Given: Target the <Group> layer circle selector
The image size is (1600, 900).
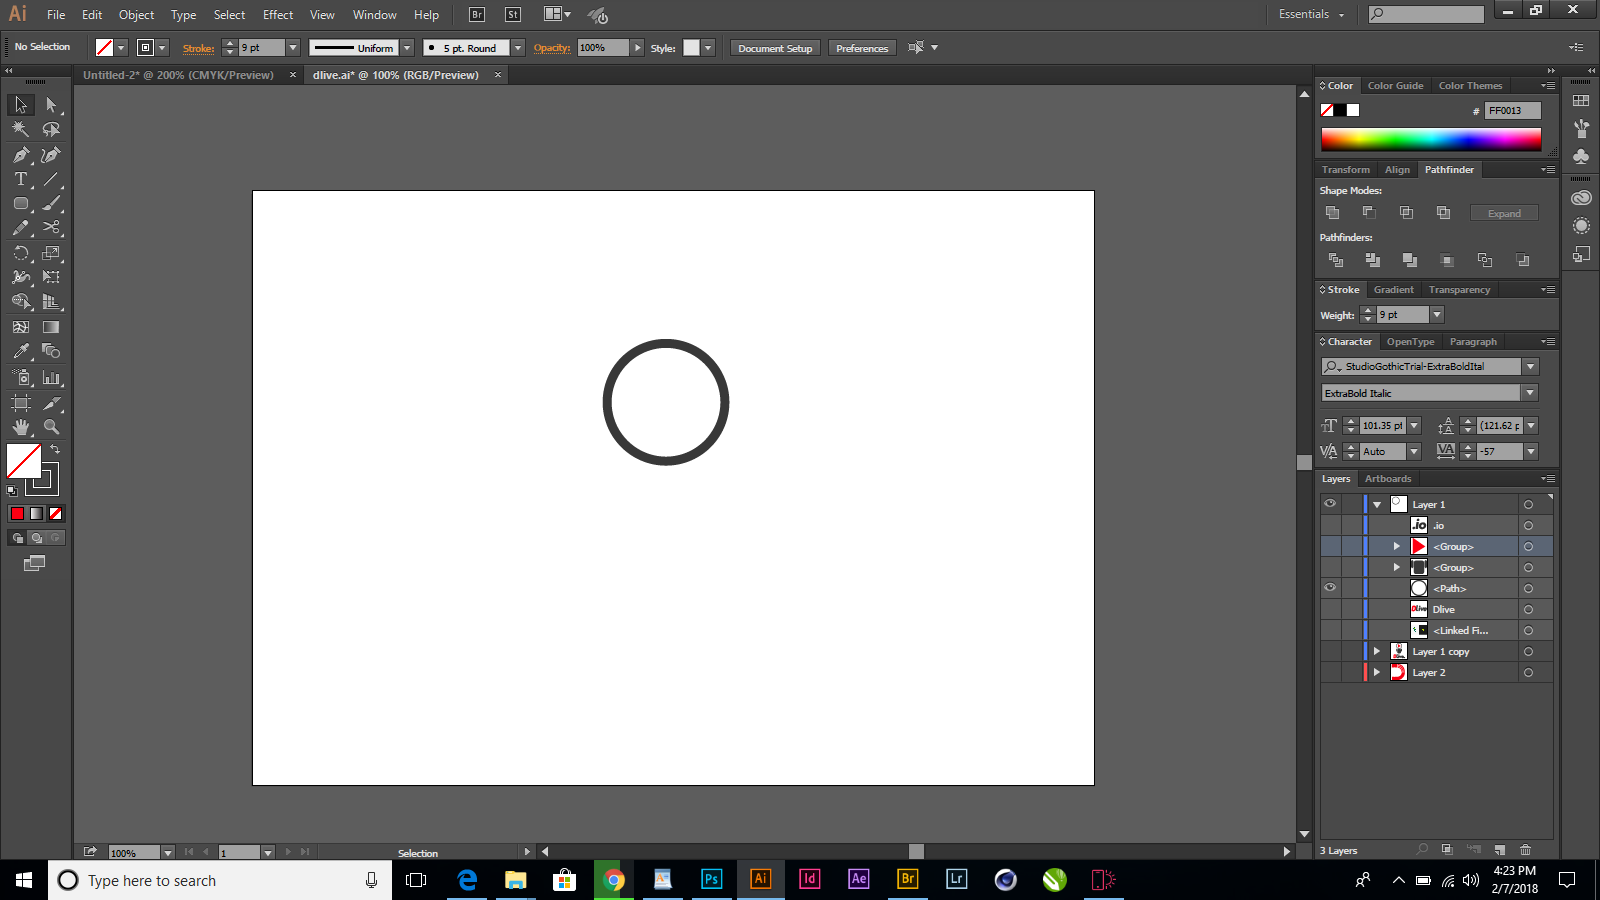Looking at the screenshot, I should (1529, 546).
